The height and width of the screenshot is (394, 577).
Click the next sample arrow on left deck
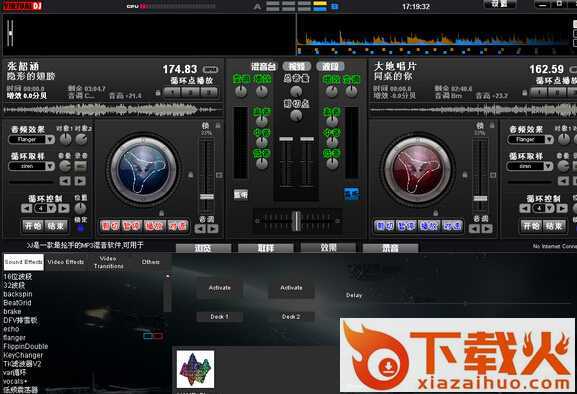tap(80, 181)
